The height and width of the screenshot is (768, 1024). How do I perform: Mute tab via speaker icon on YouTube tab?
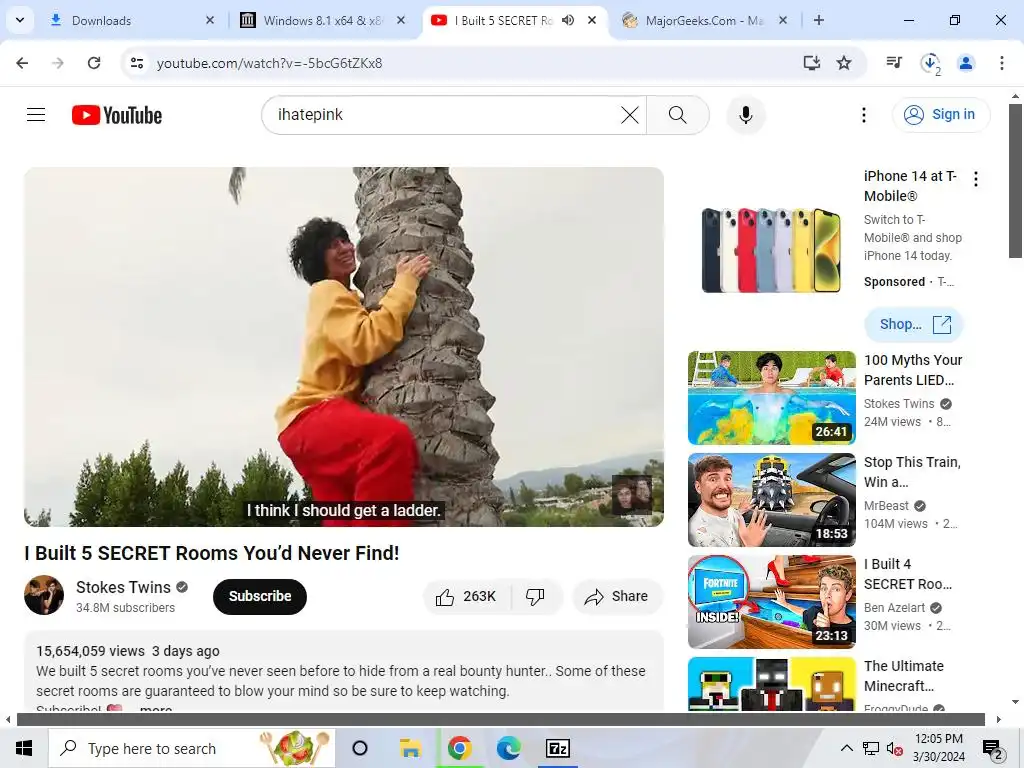pyautogui.click(x=568, y=20)
